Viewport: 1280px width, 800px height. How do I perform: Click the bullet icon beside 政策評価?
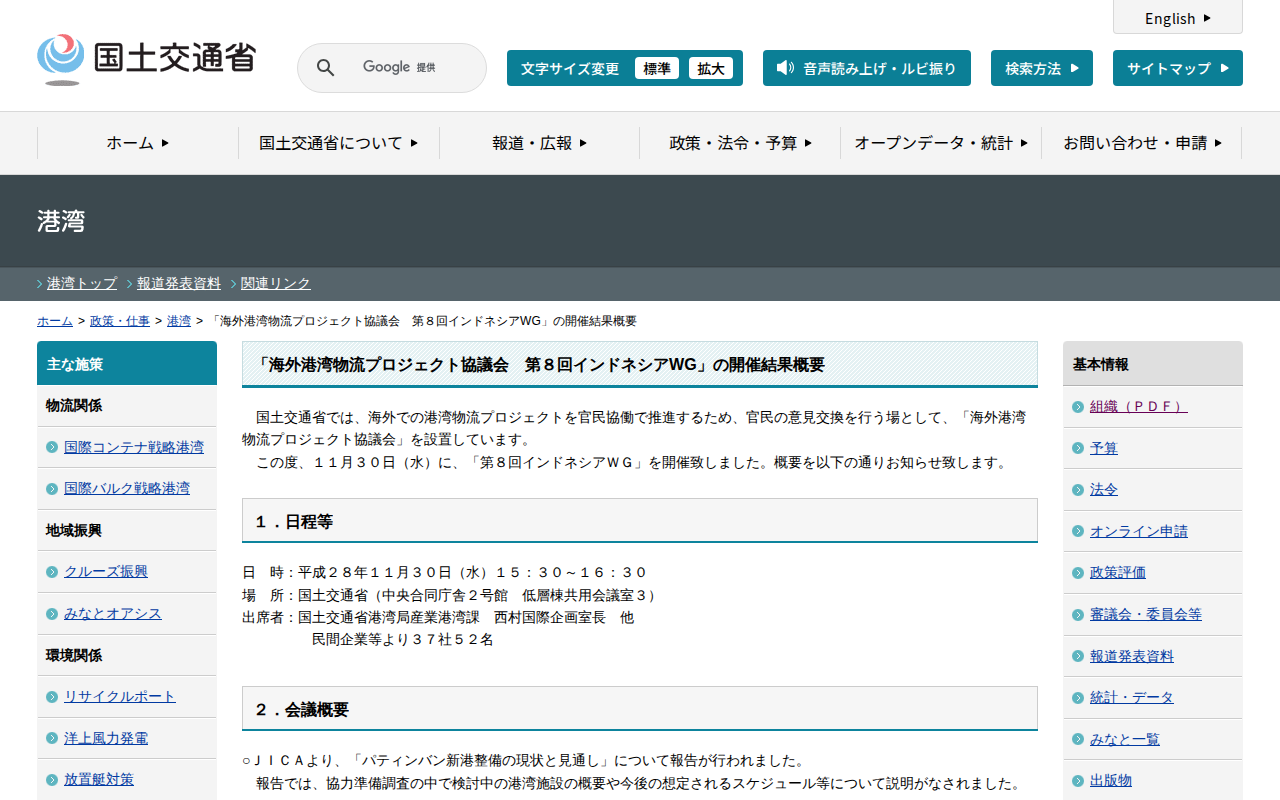[1077, 573]
